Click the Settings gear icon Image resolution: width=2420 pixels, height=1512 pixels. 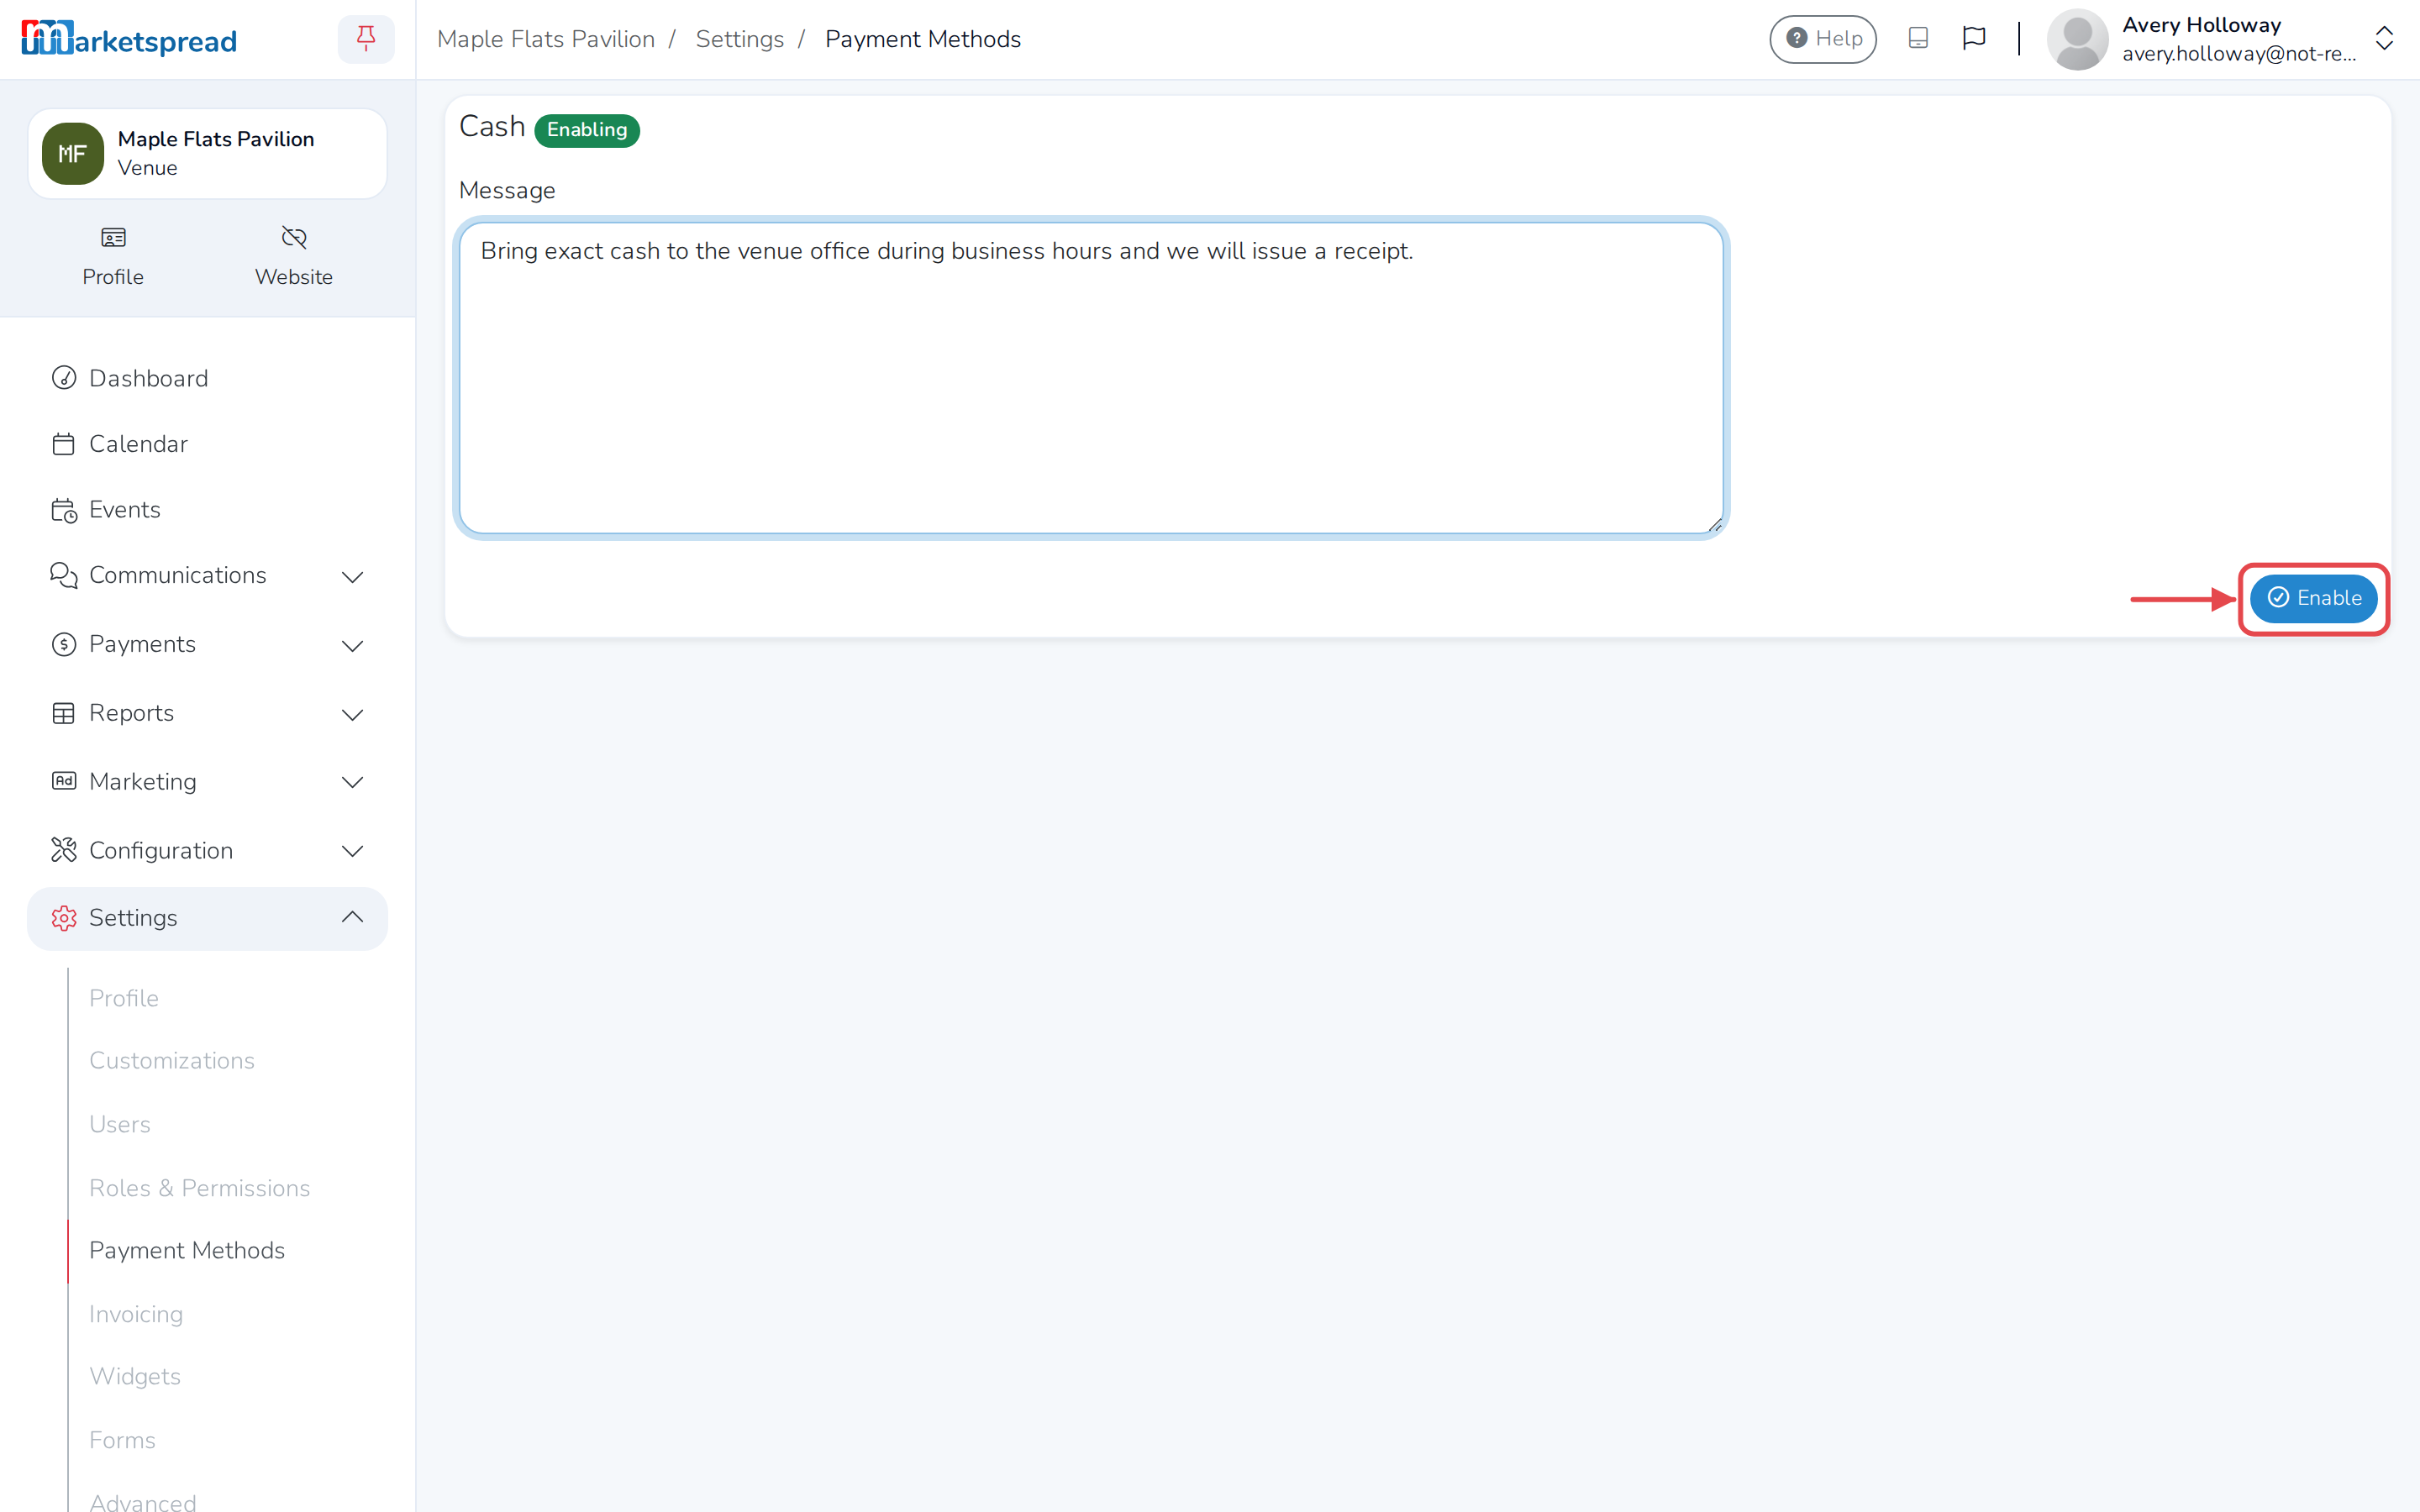64,918
